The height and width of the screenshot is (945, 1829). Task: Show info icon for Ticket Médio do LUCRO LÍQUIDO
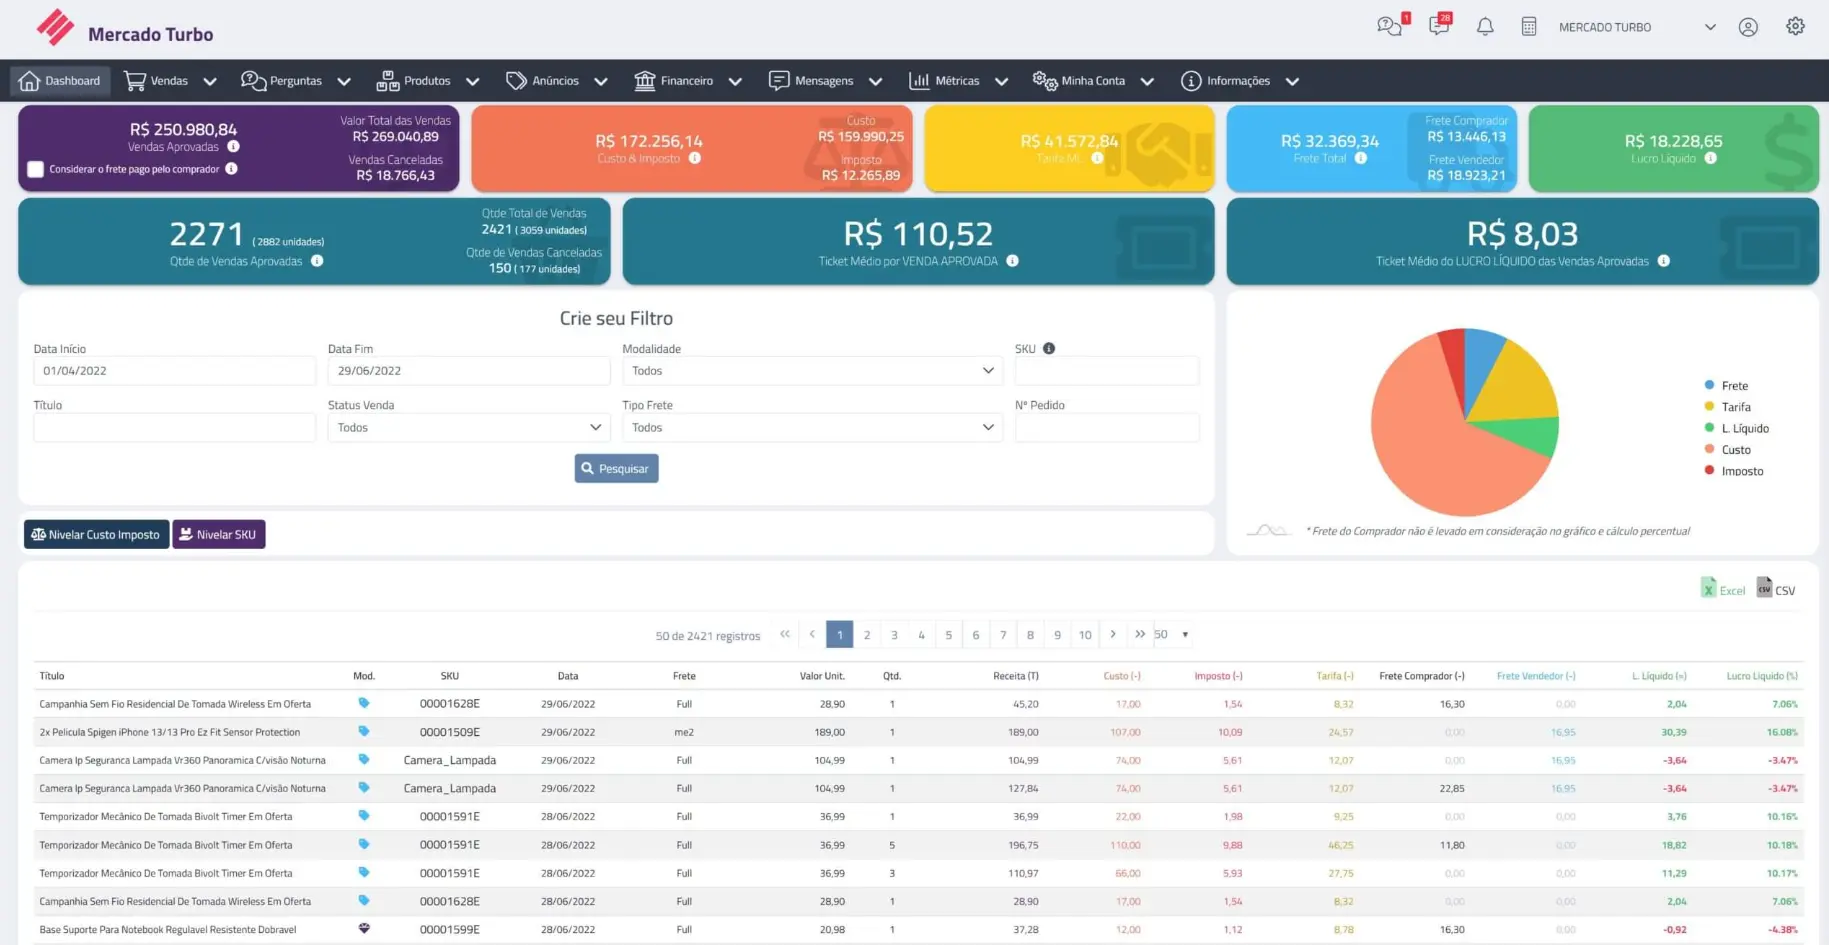pyautogui.click(x=1664, y=261)
